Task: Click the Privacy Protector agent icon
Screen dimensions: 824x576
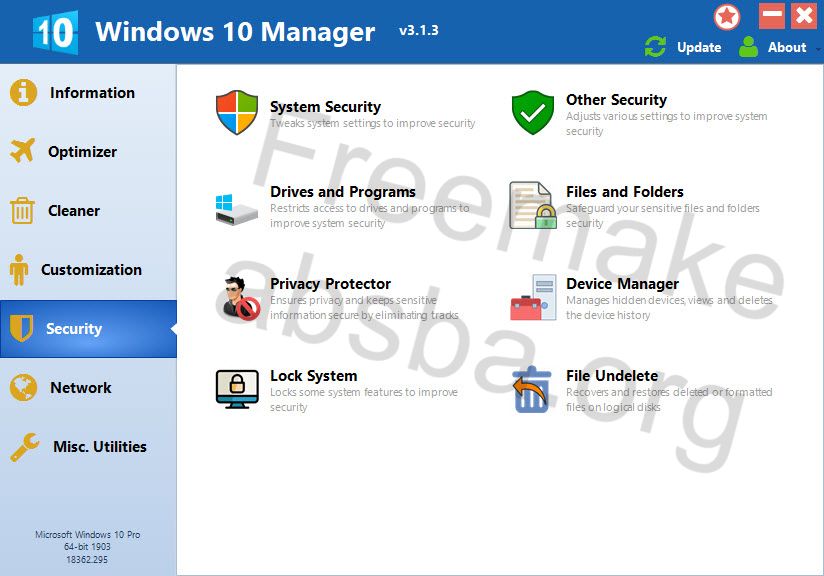Action: 240,299
